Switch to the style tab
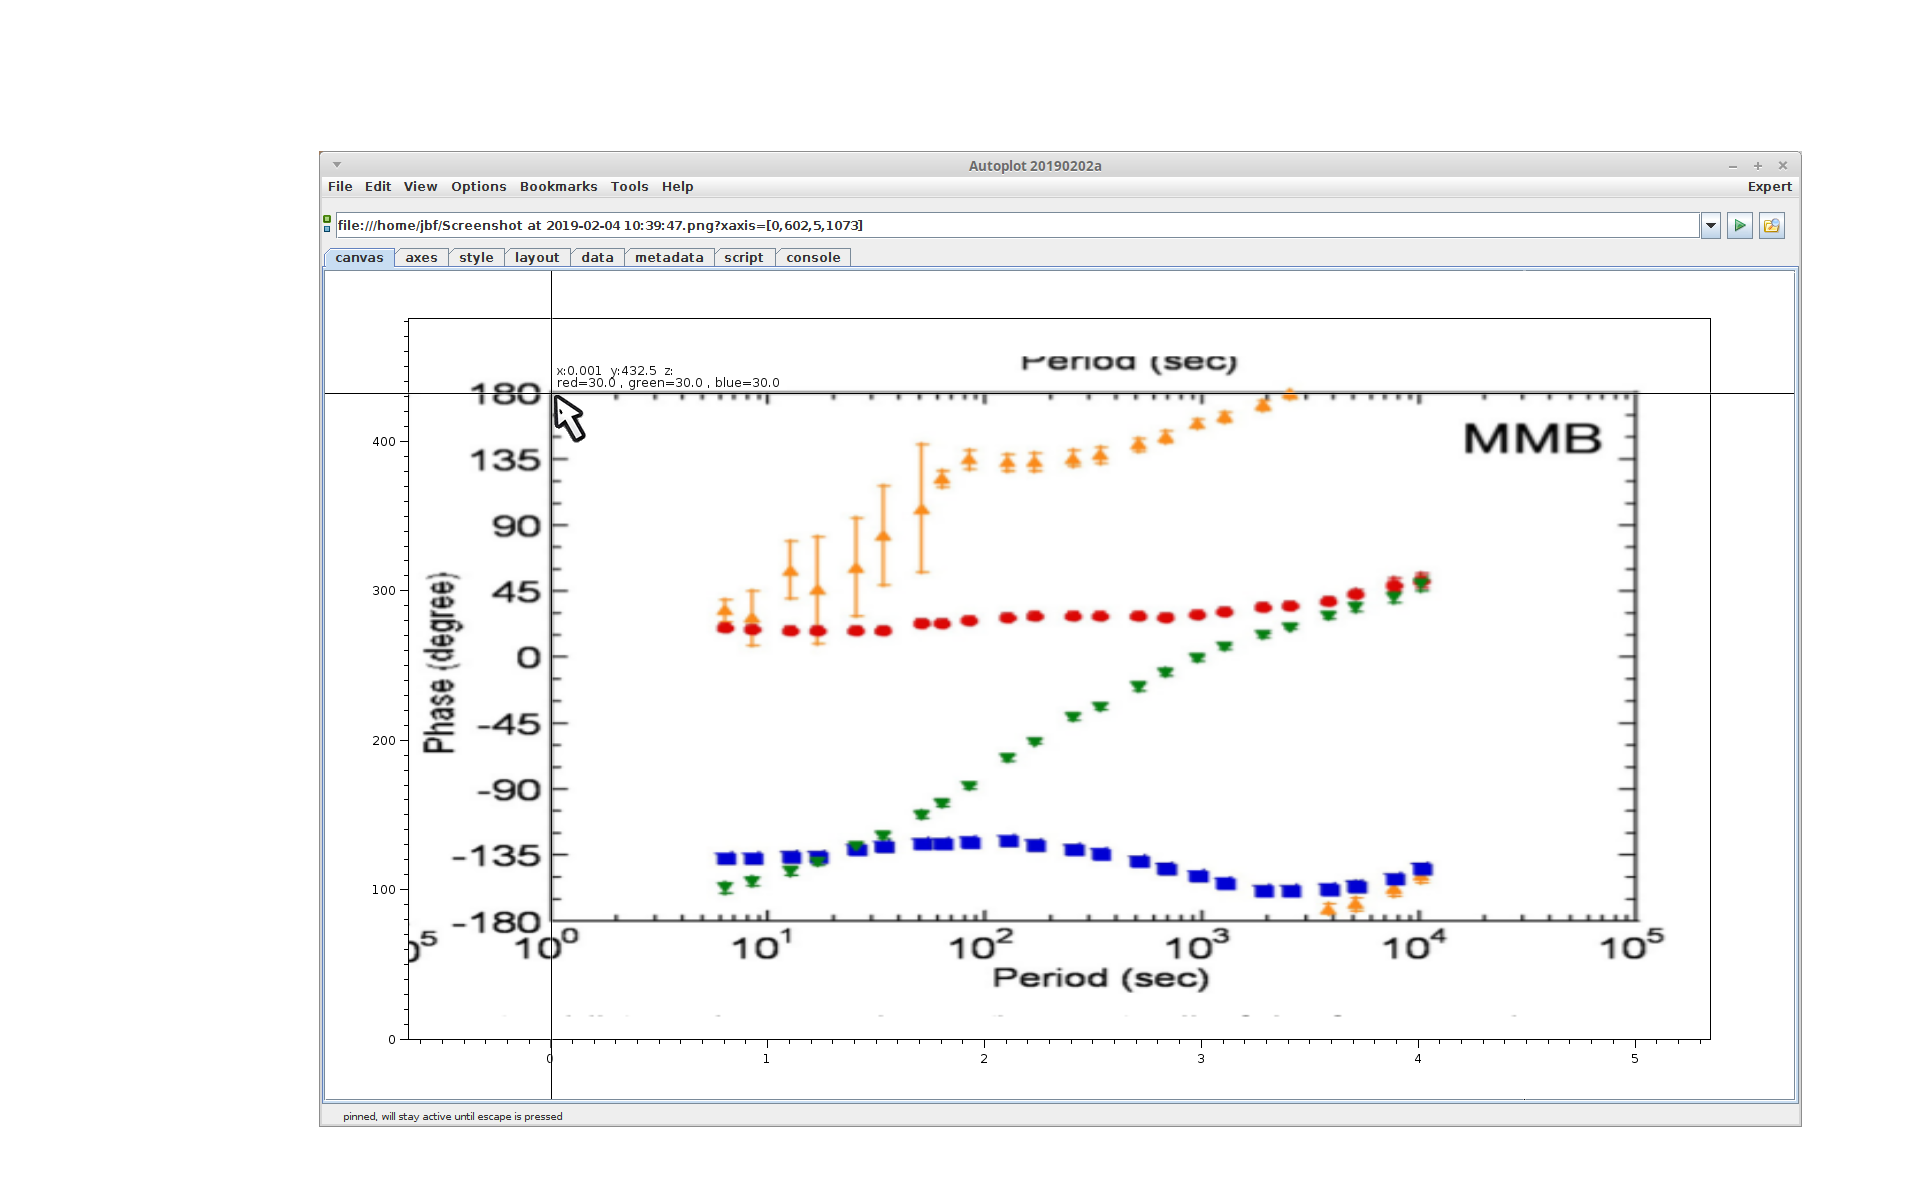The image size is (1920, 1200). pyautogui.click(x=476, y=258)
